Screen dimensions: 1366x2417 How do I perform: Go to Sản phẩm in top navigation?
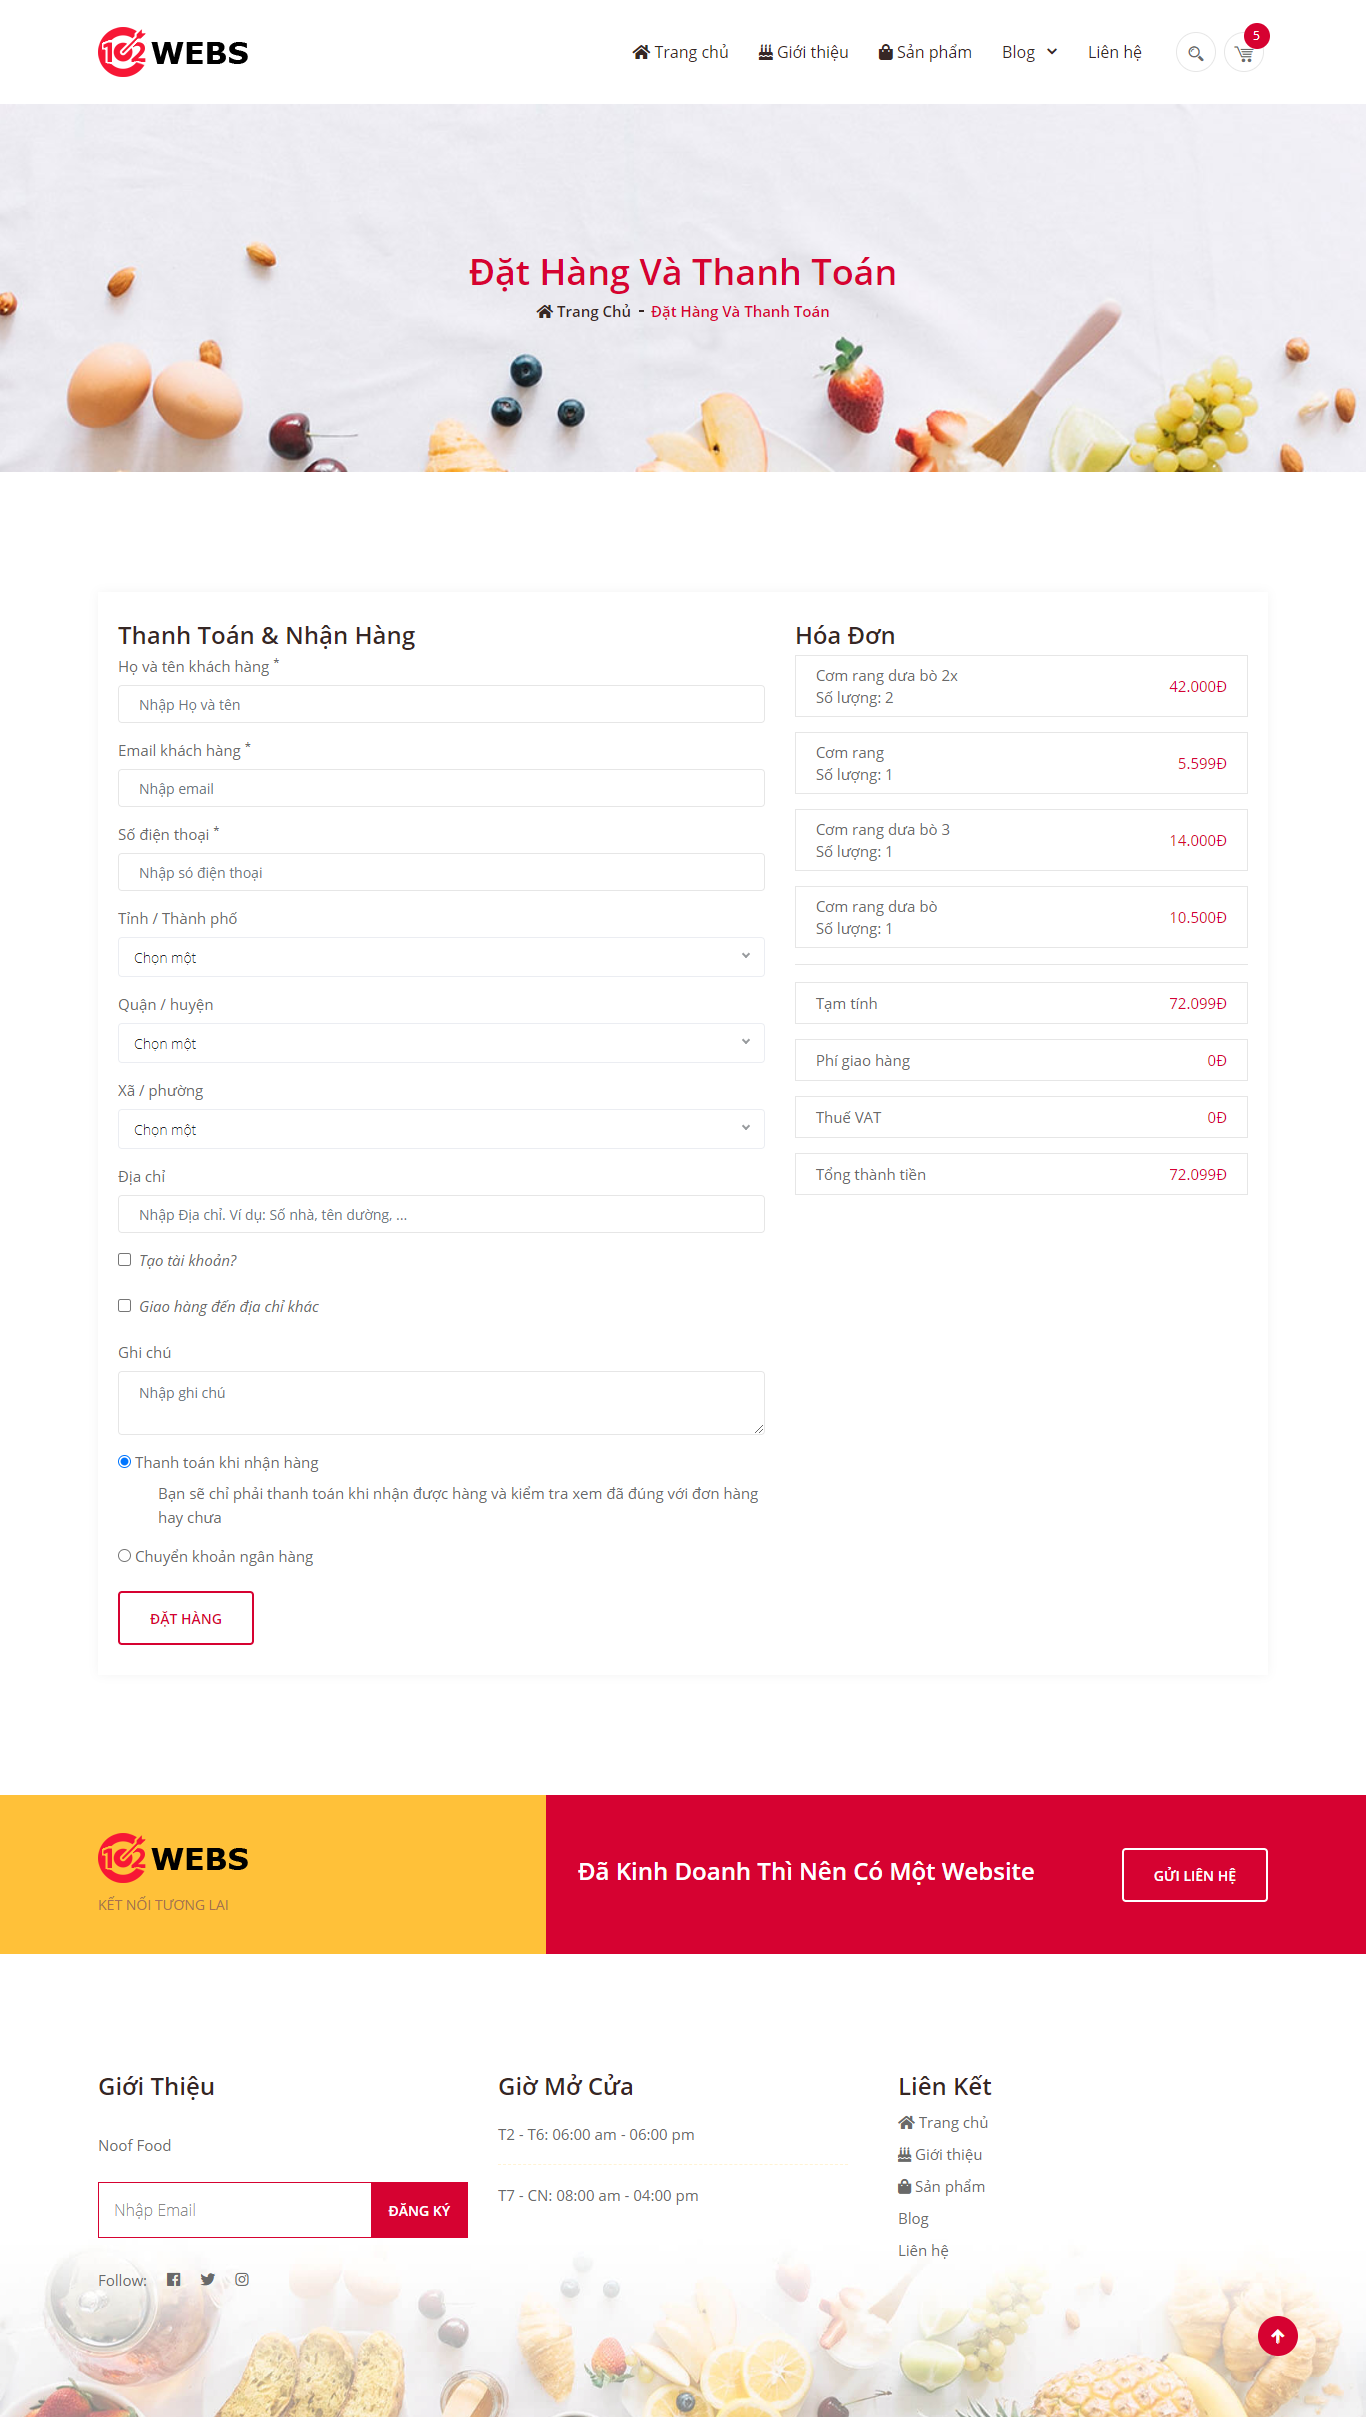(x=925, y=52)
